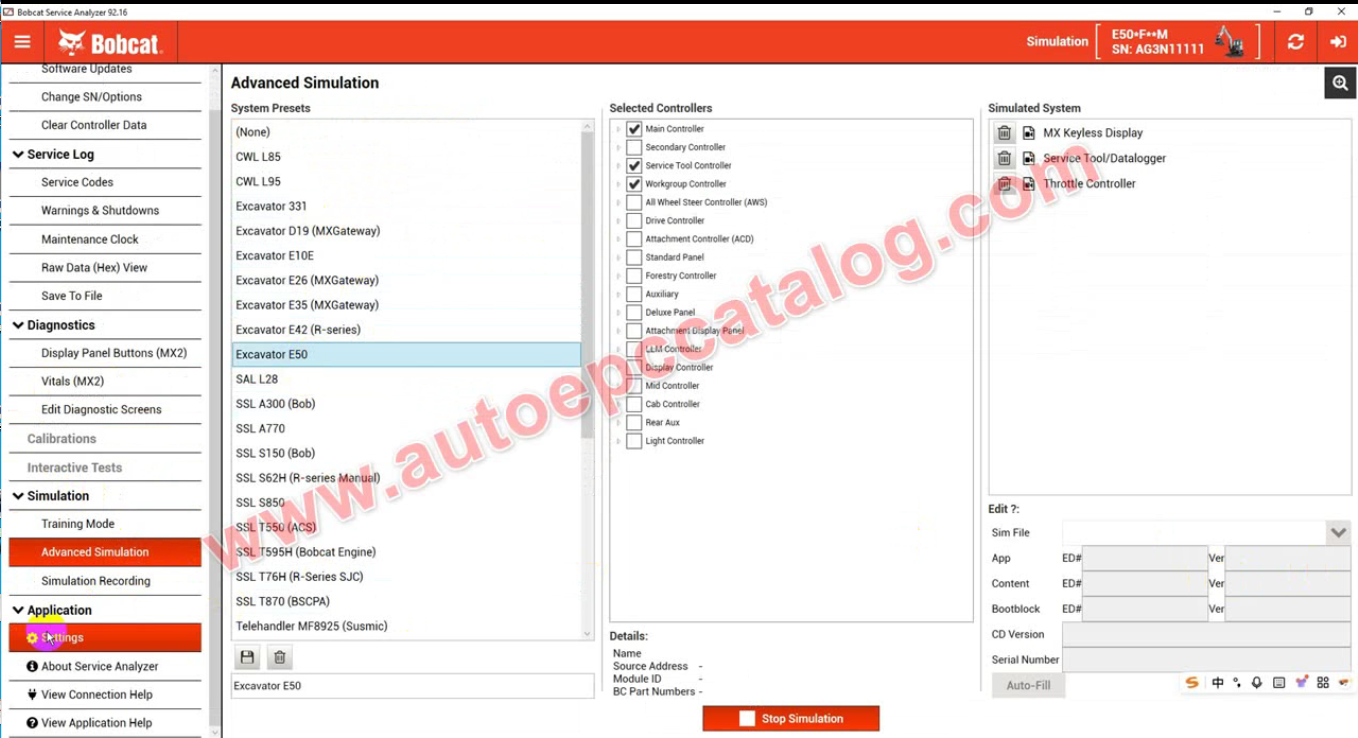Click the refresh connection icon
The width and height of the screenshot is (1358, 738).
click(x=1295, y=42)
